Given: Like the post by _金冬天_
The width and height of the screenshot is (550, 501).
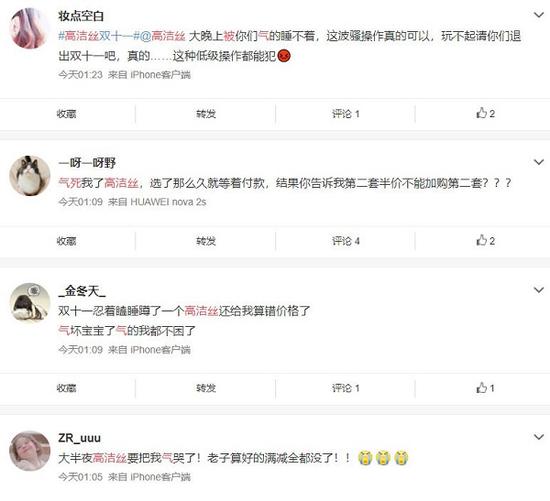Looking at the screenshot, I should click(x=485, y=388).
